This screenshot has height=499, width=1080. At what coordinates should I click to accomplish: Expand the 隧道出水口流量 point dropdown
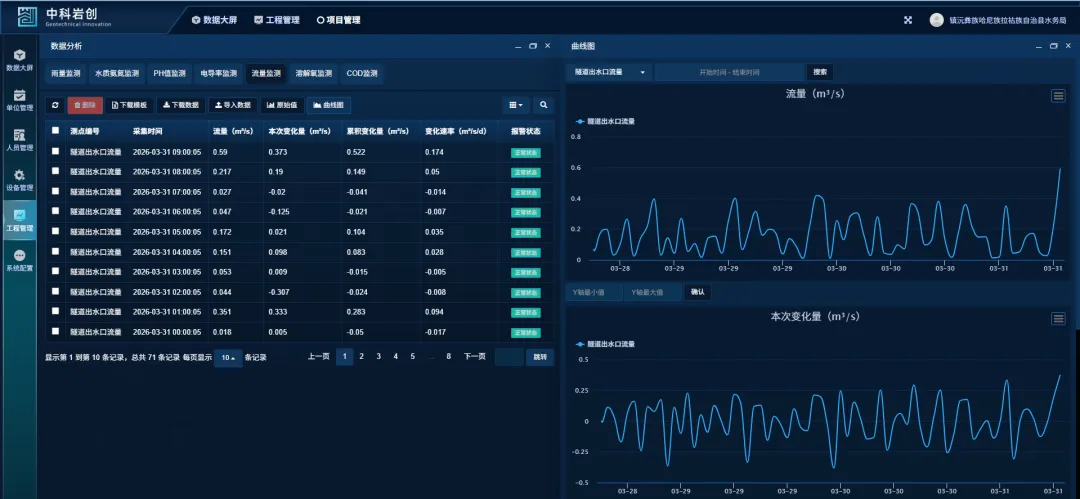tap(609, 72)
